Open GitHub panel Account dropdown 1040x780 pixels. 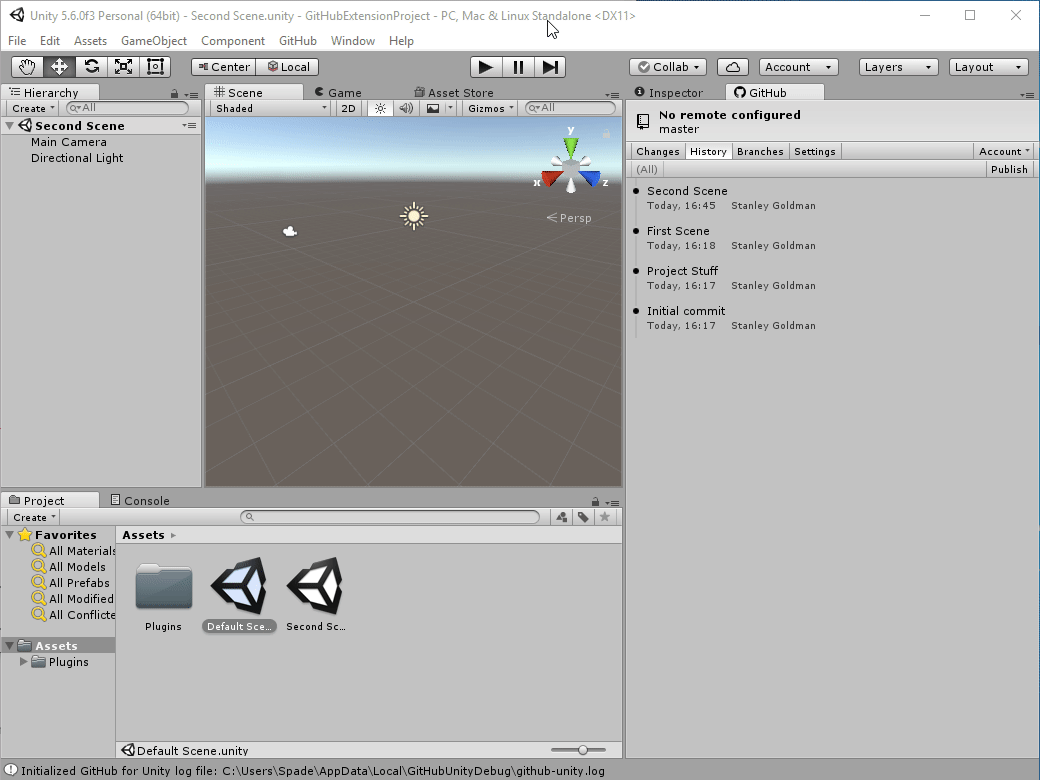tap(1004, 151)
